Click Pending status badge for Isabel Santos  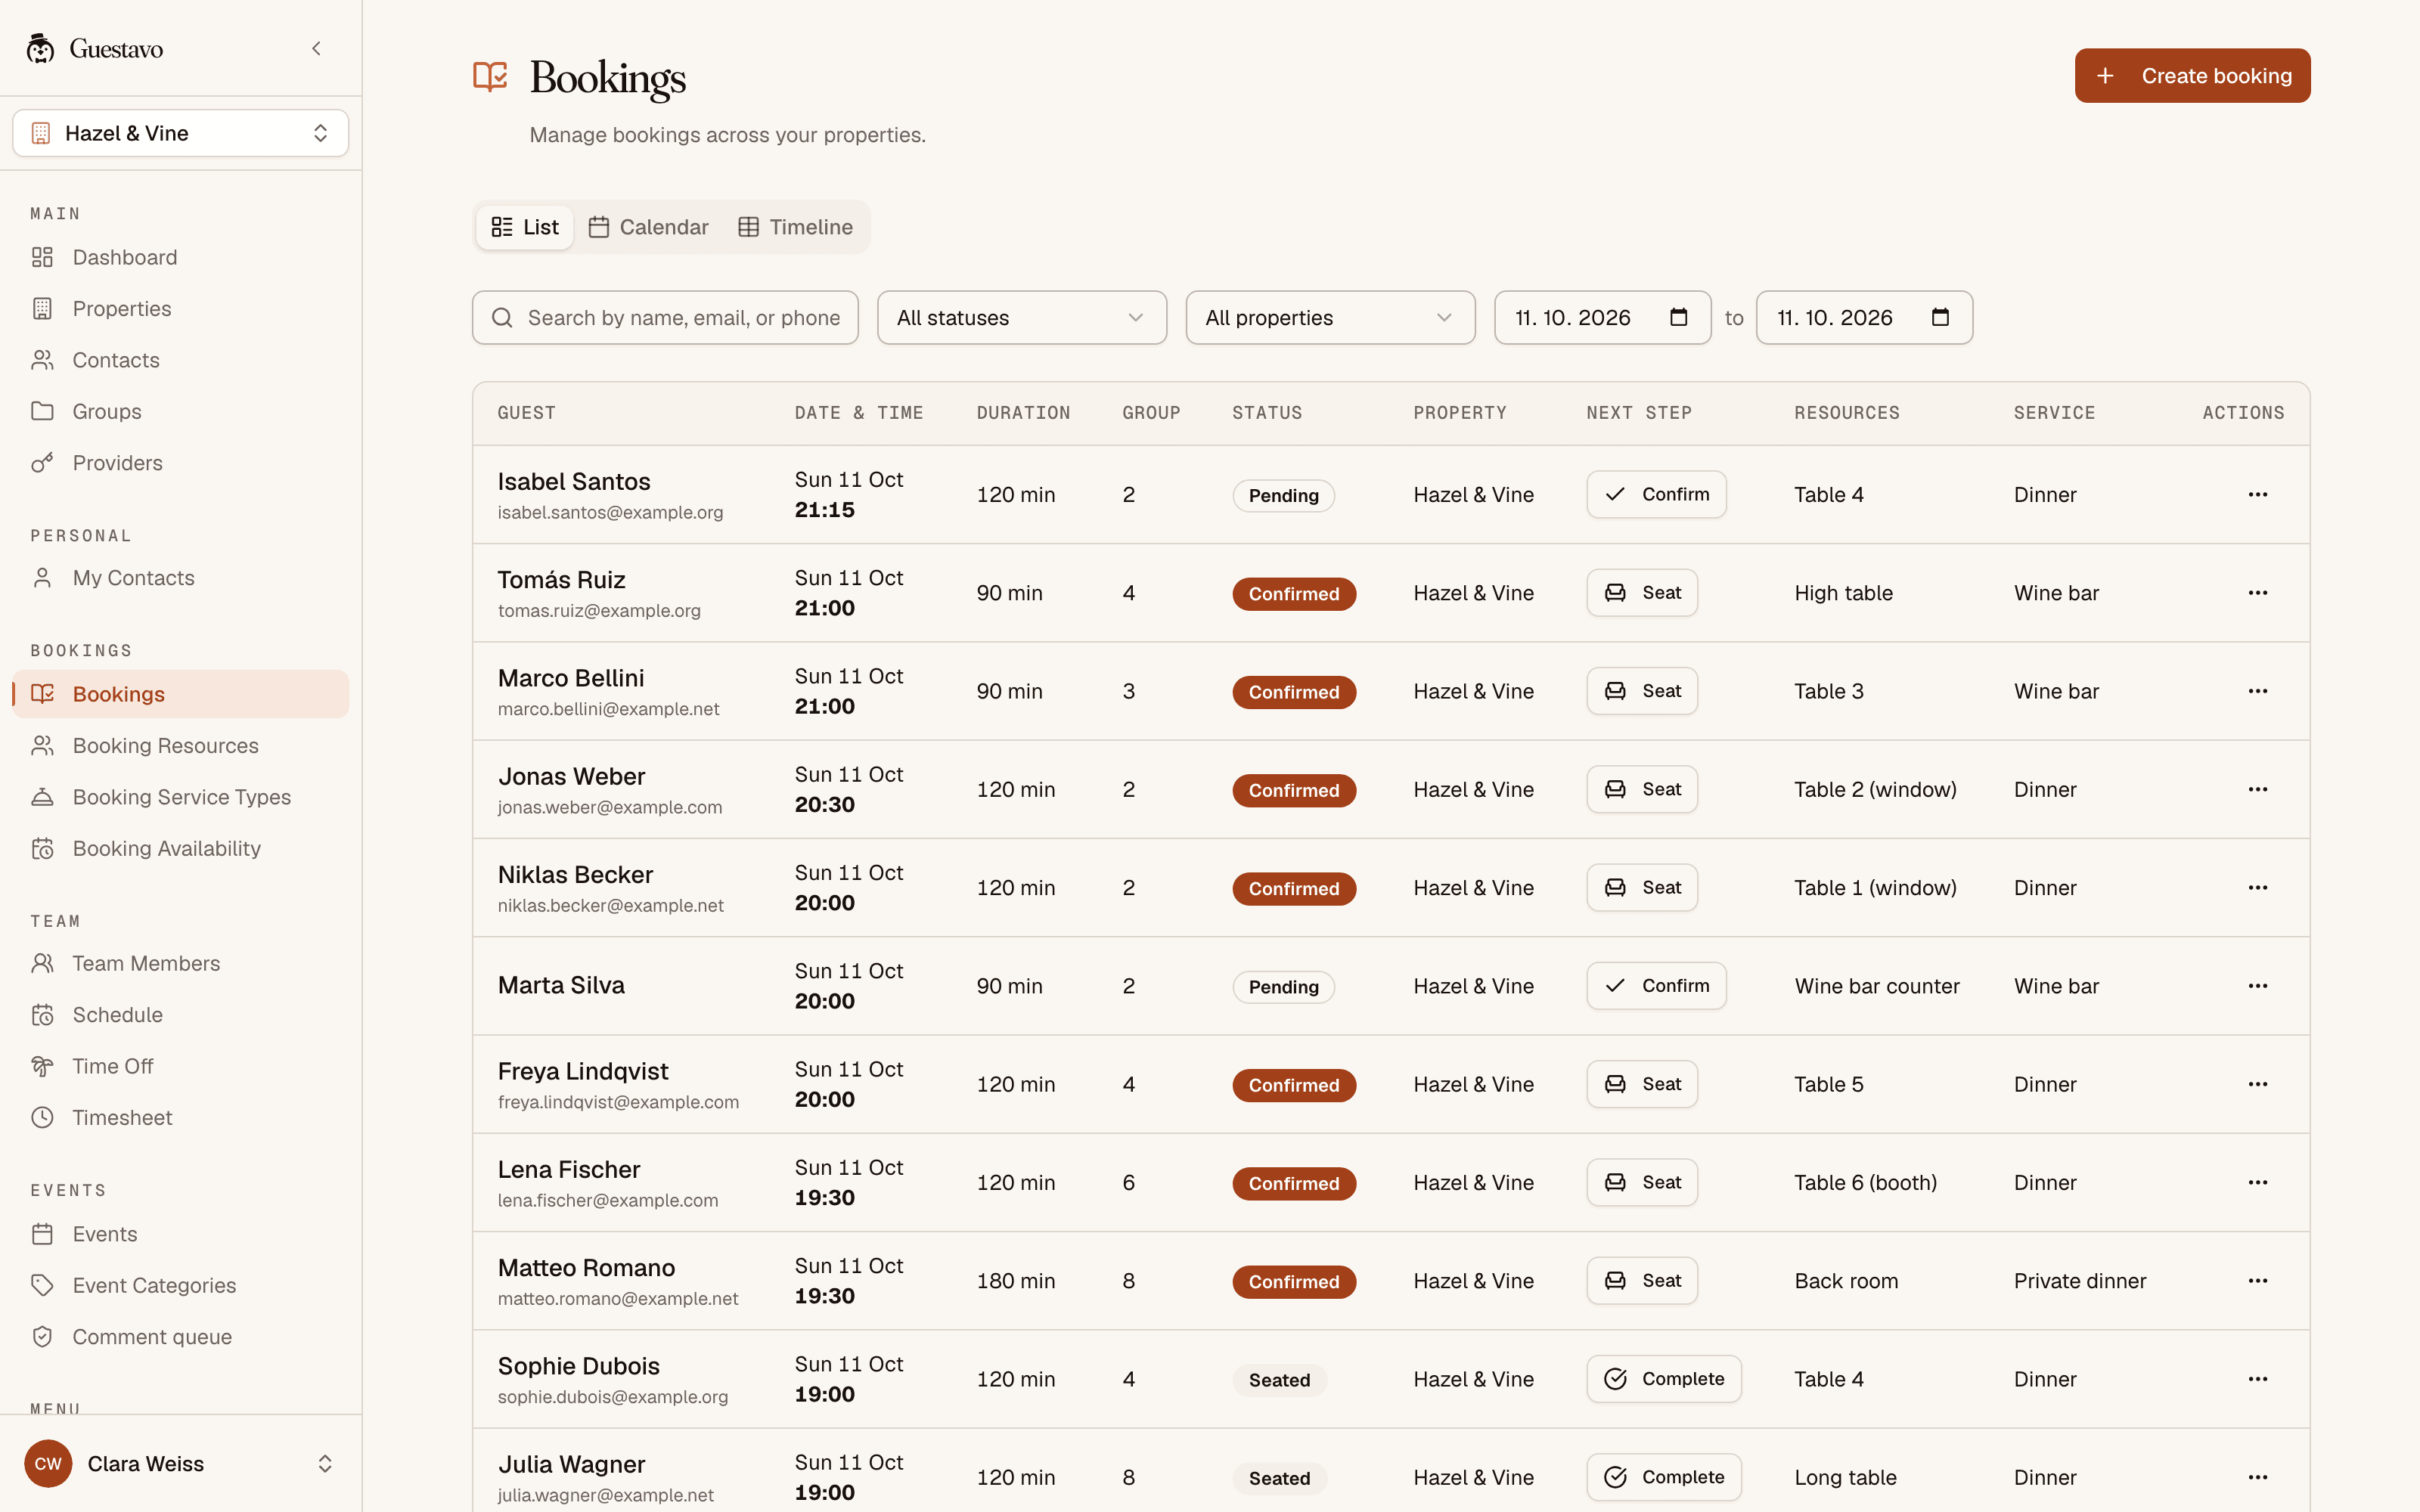pyautogui.click(x=1283, y=495)
